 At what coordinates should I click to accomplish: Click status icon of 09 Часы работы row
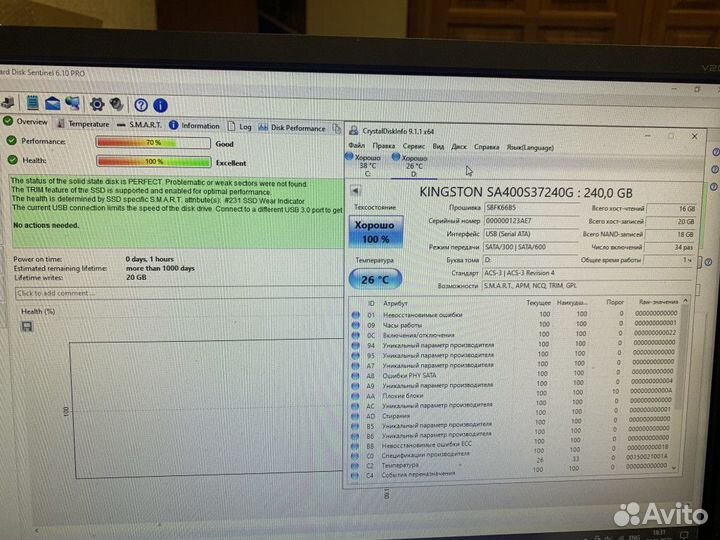pyautogui.click(x=356, y=325)
